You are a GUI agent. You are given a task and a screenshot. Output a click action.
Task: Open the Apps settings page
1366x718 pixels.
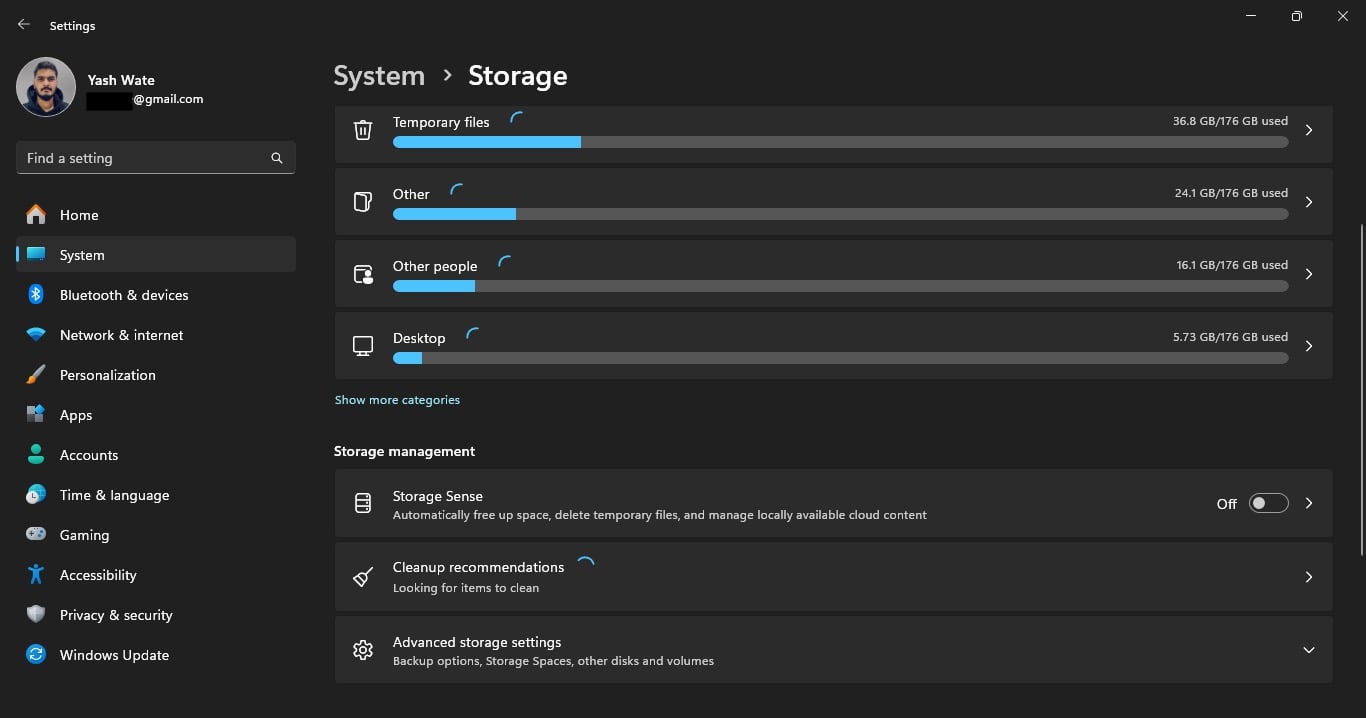tap(156, 415)
